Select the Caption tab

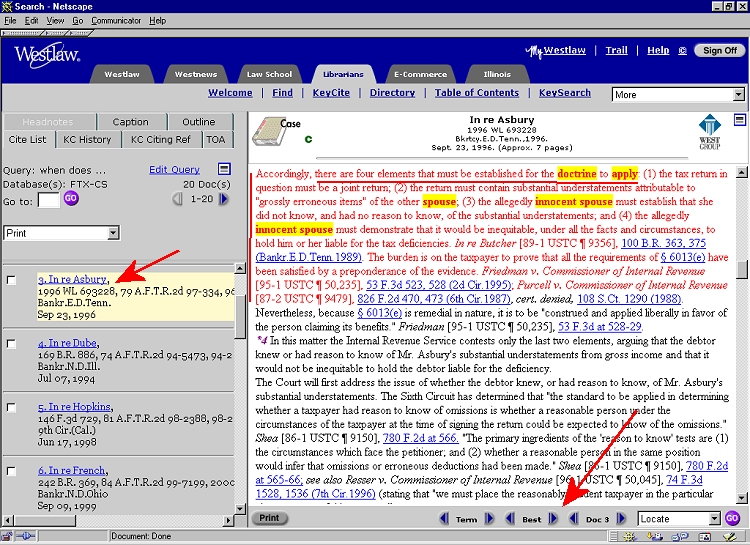pos(131,122)
